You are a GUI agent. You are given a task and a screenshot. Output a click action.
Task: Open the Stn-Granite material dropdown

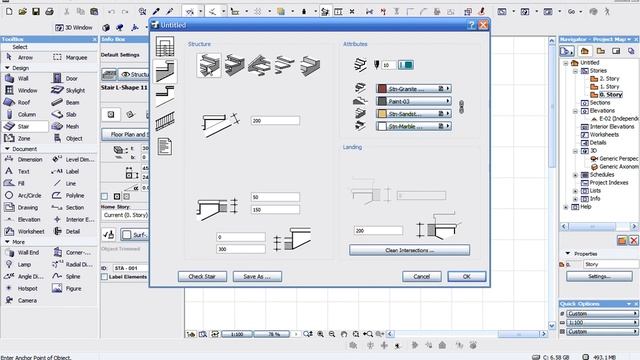coord(413,89)
